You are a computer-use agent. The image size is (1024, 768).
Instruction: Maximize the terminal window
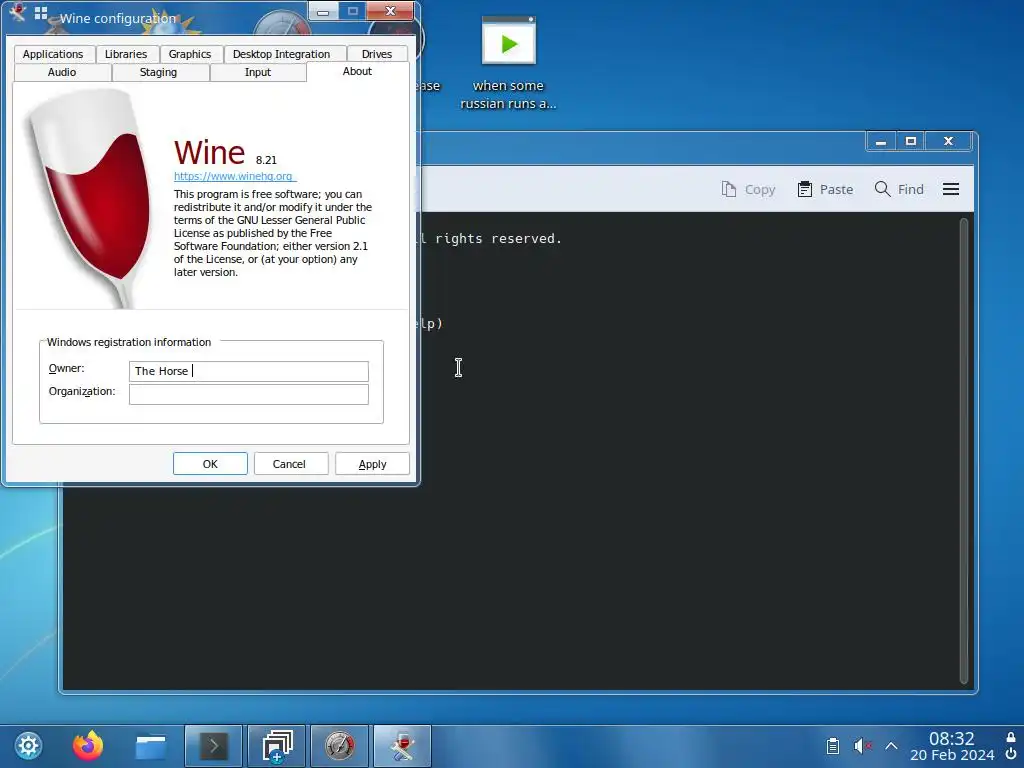pyautogui.click(x=911, y=141)
